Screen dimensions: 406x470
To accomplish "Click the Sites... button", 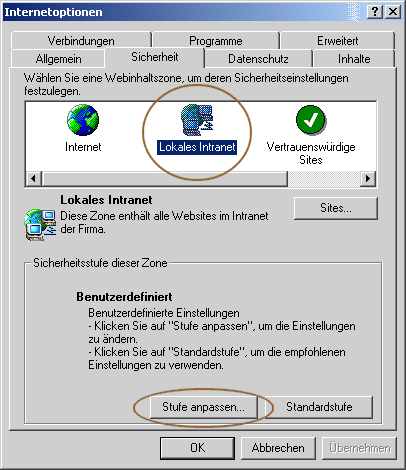I will tap(336, 208).
